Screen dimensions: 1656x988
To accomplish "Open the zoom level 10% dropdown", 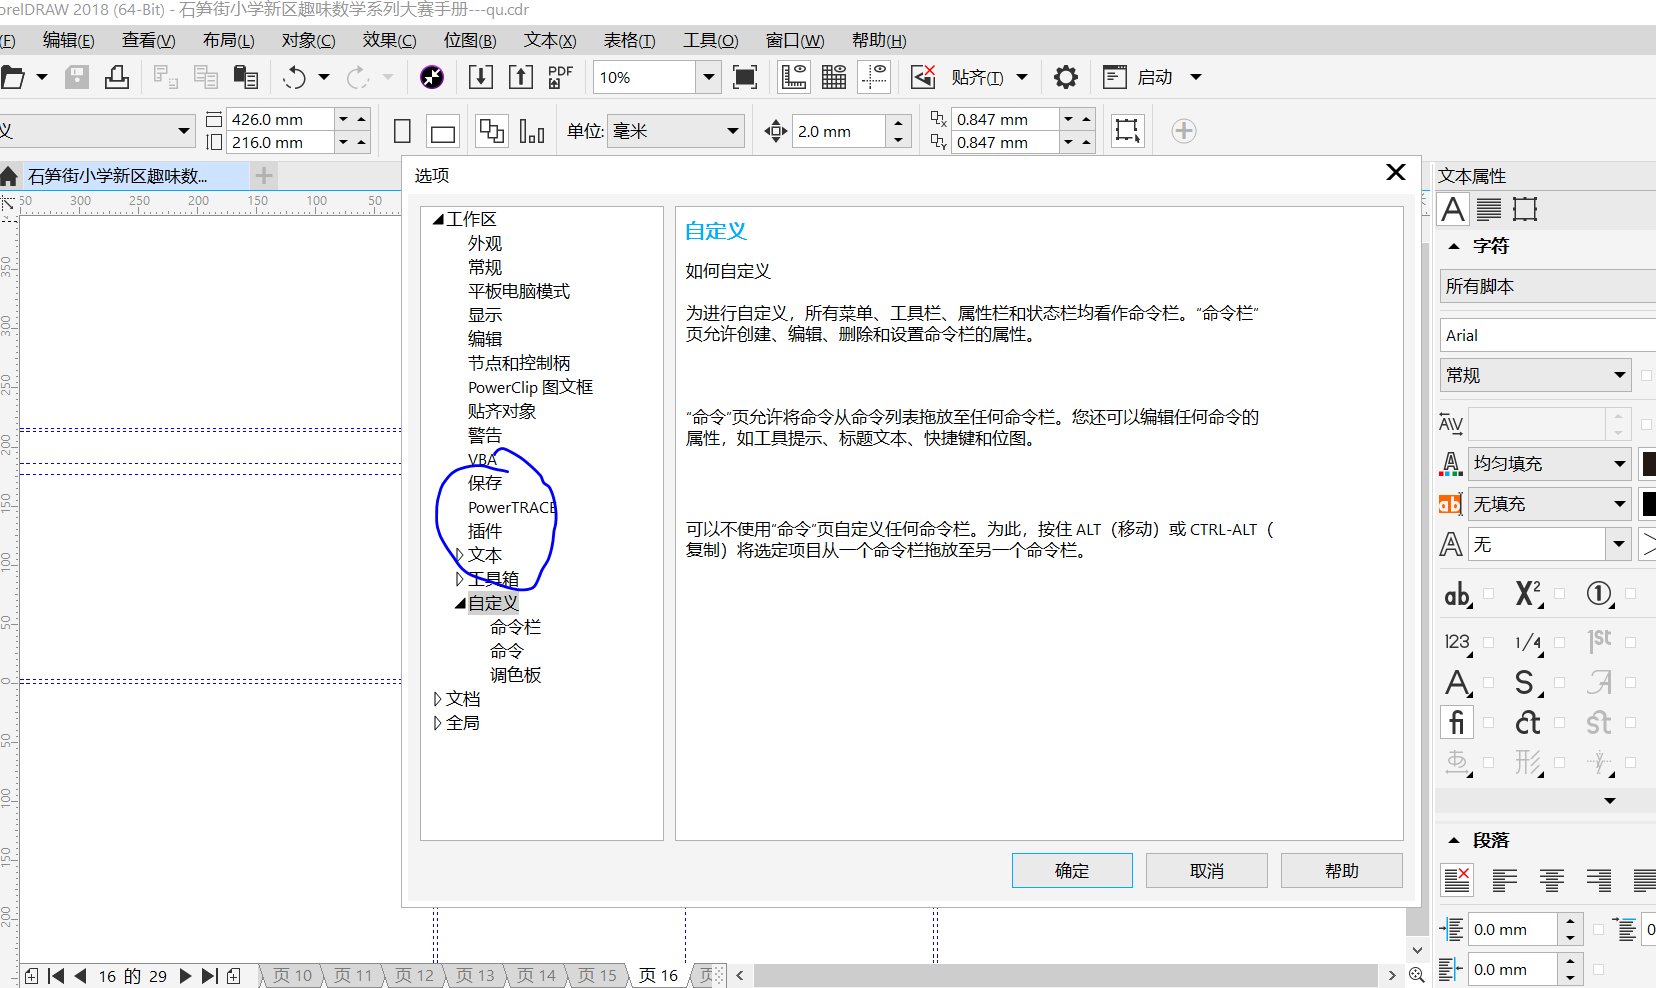I will (x=708, y=77).
